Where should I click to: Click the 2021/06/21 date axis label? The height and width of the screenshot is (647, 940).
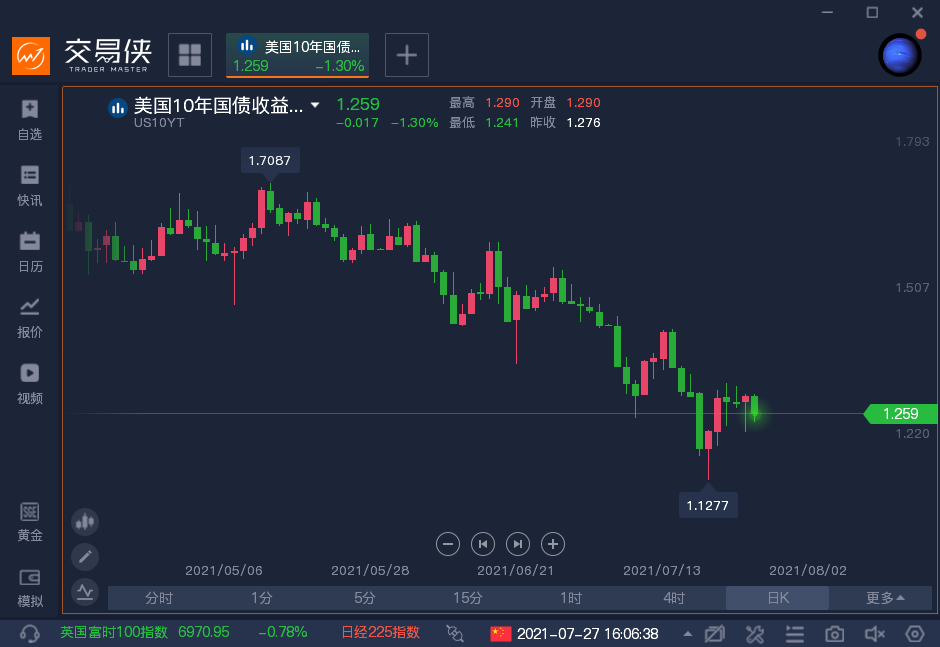(x=516, y=570)
